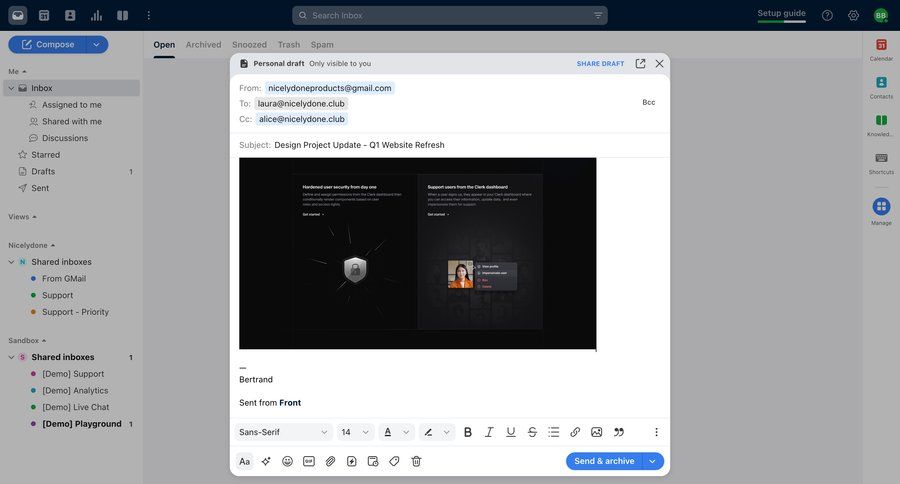Toggle underline formatting
The height and width of the screenshot is (484, 900).
coord(510,432)
